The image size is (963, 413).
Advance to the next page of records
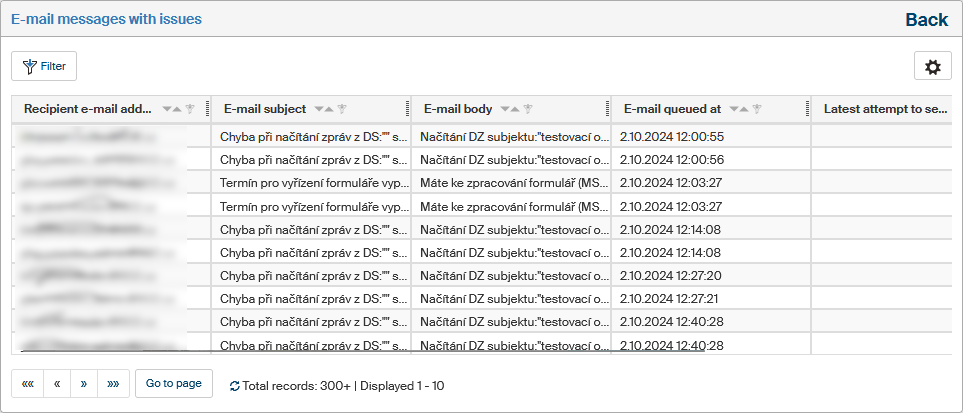tap(84, 384)
